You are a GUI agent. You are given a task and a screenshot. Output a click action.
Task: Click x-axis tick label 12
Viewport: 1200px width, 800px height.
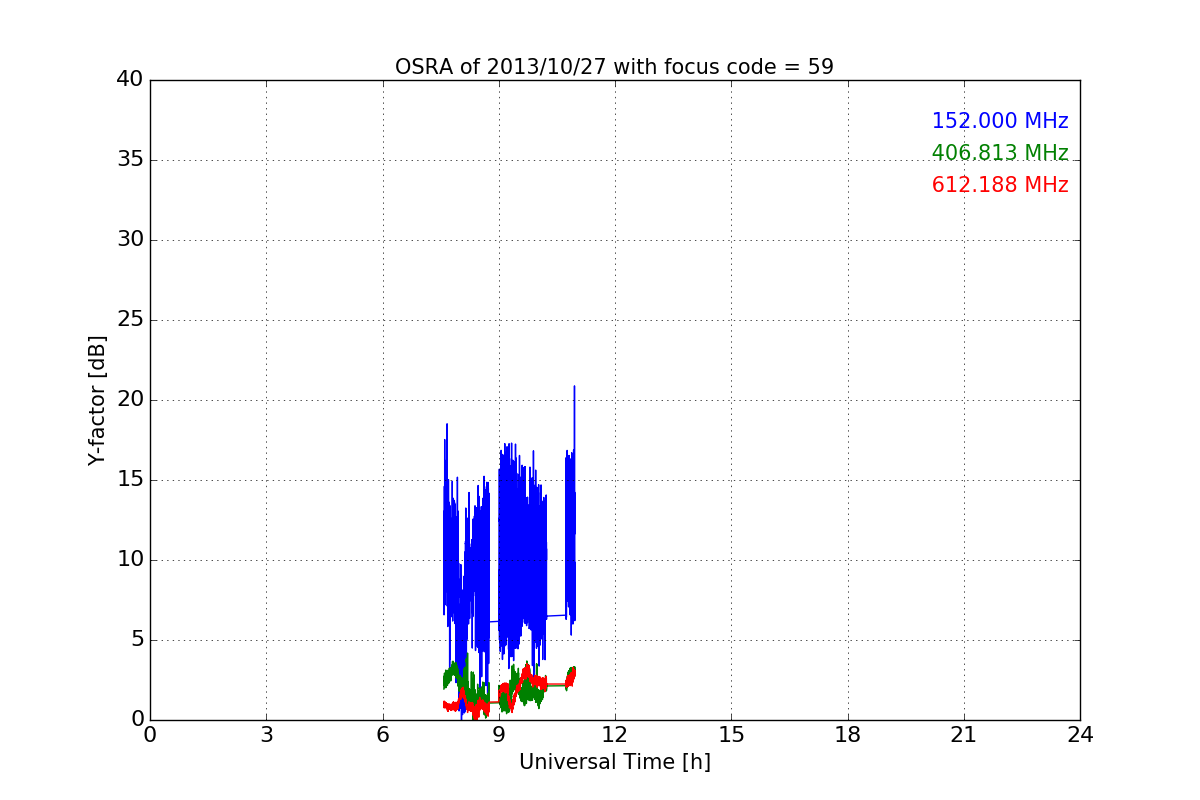tap(615, 735)
